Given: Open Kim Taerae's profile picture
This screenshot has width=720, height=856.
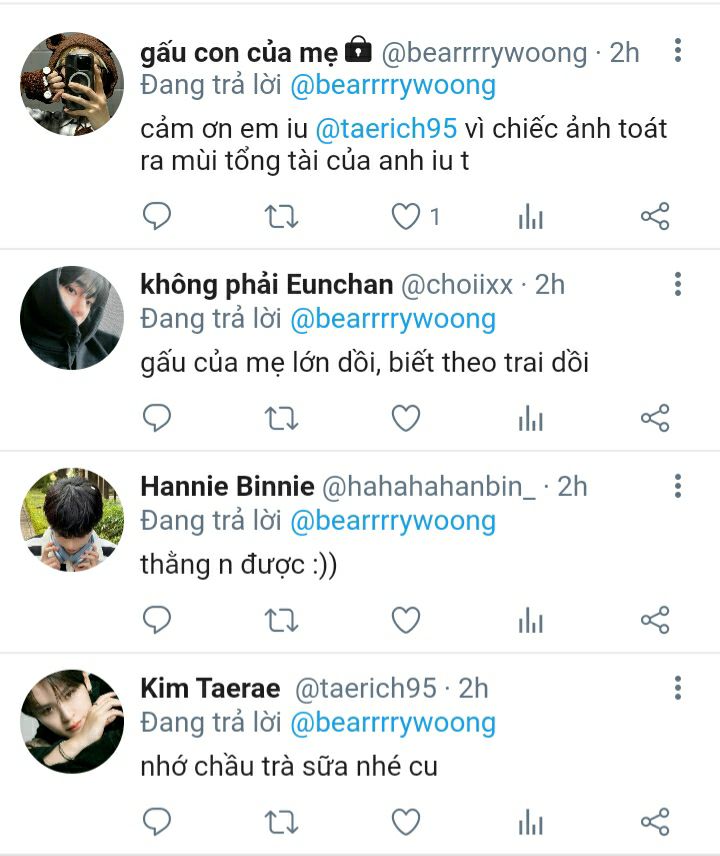Looking at the screenshot, I should [x=72, y=721].
